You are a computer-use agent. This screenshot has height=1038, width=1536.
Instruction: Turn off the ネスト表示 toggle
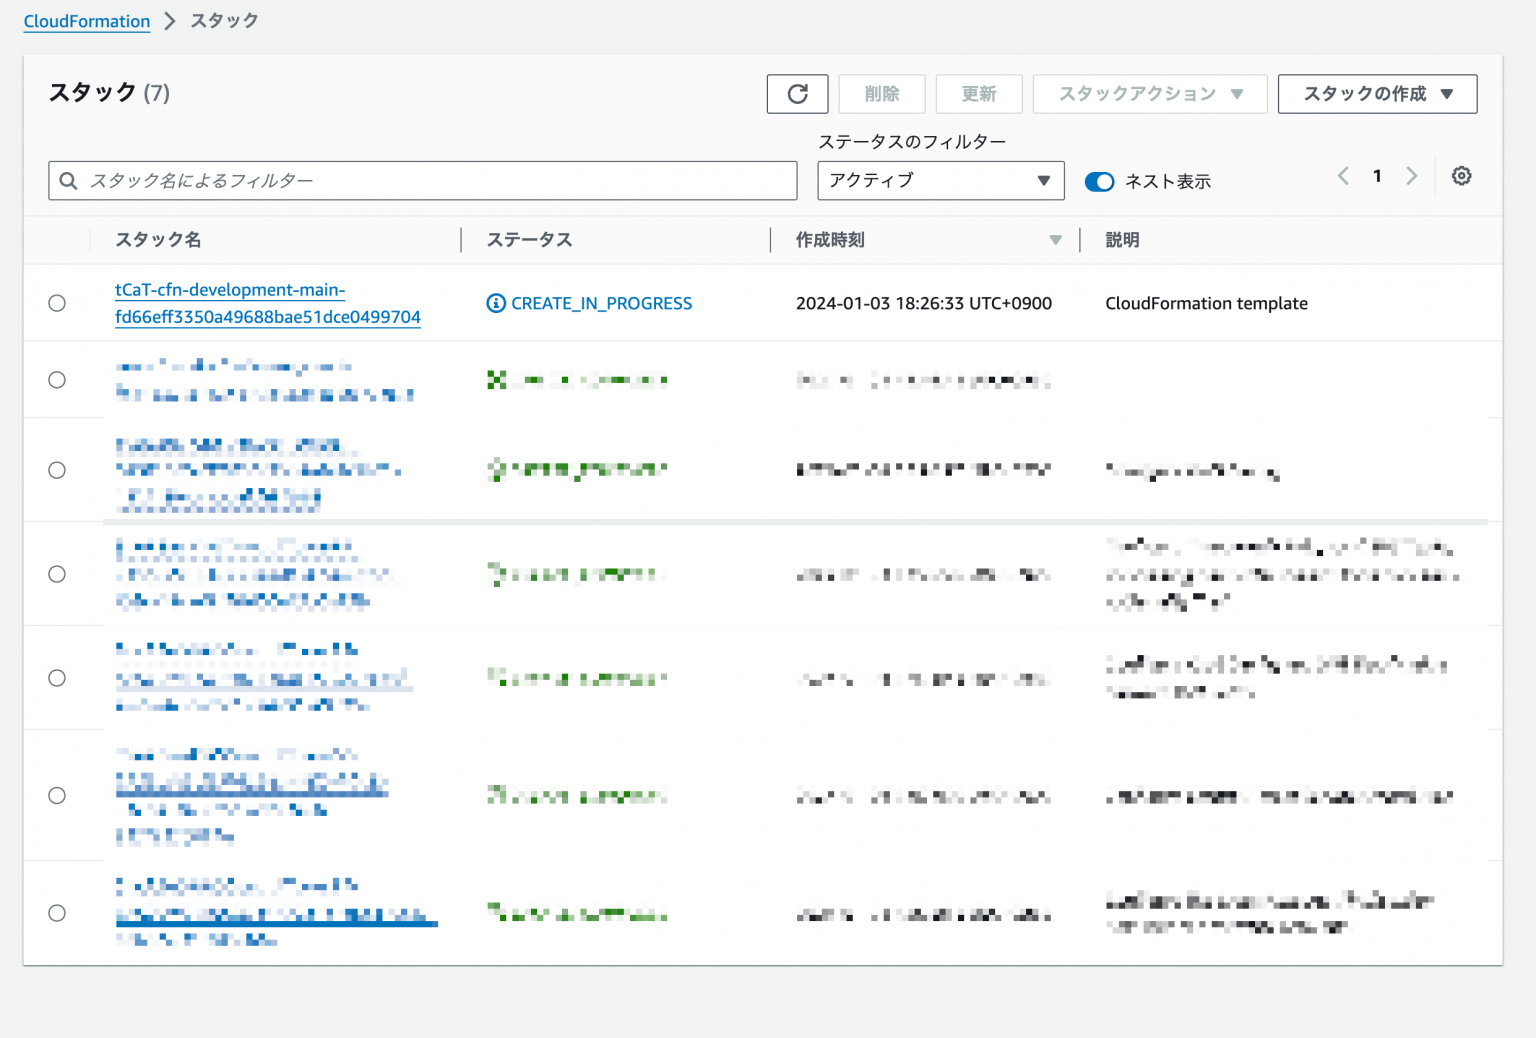(x=1100, y=181)
